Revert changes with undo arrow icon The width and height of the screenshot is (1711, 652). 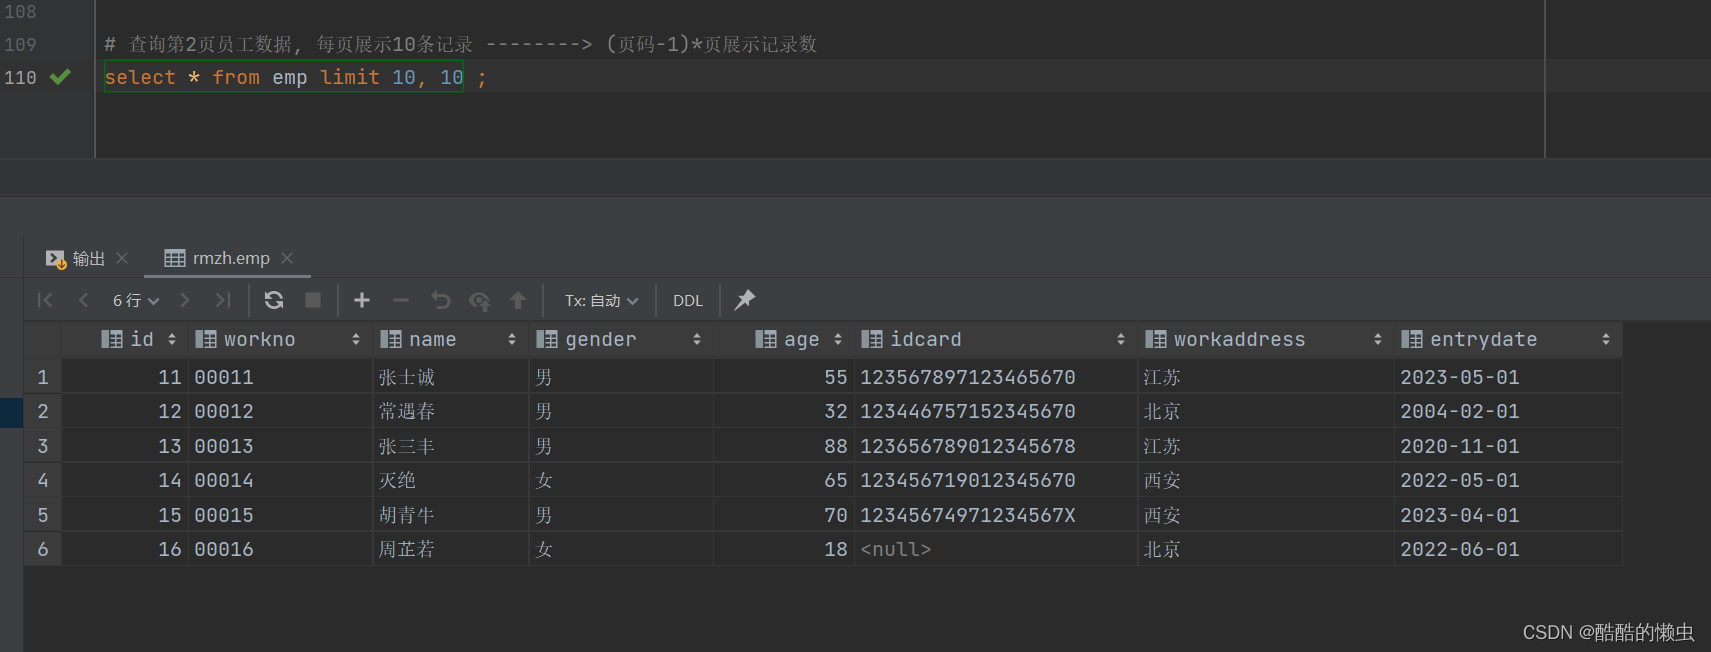pos(441,300)
